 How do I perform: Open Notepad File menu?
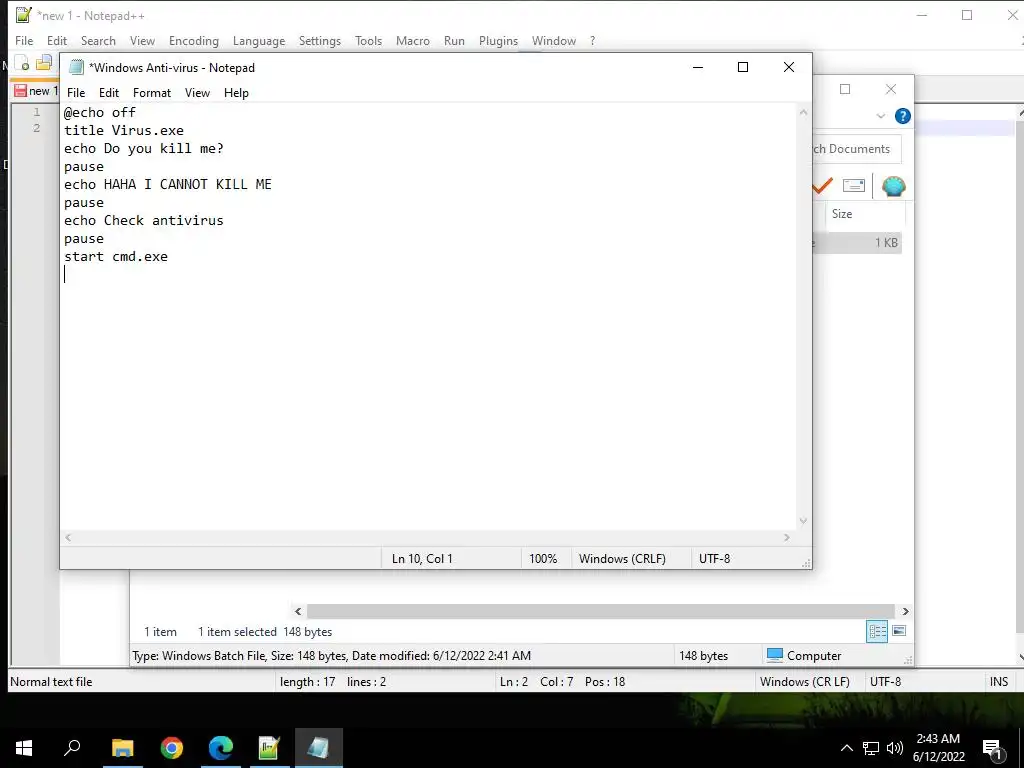click(76, 93)
